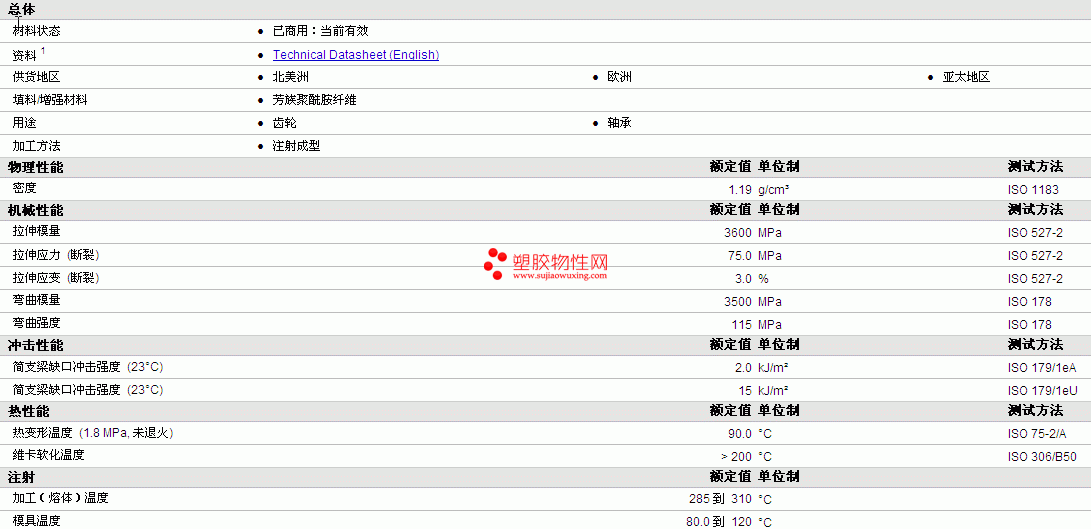Select the 齿轮 usage entry
Viewport: 1091px width, 529px height.
[x=285, y=123]
